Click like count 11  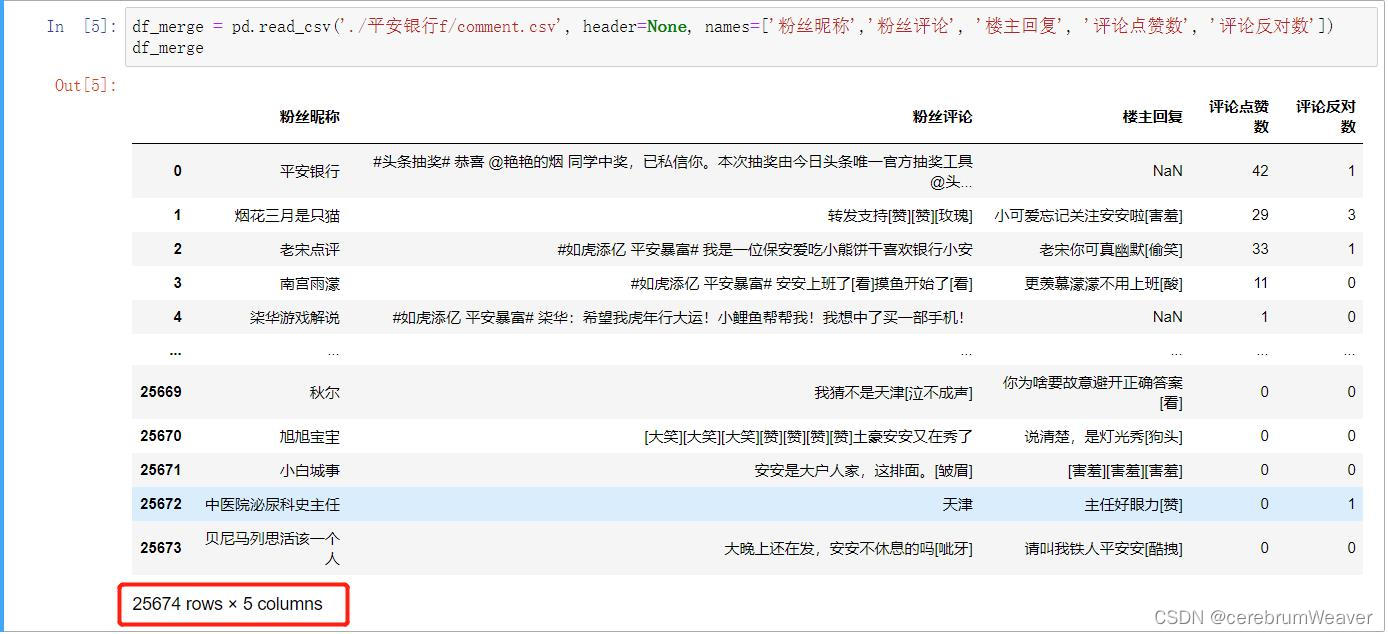tap(1261, 283)
